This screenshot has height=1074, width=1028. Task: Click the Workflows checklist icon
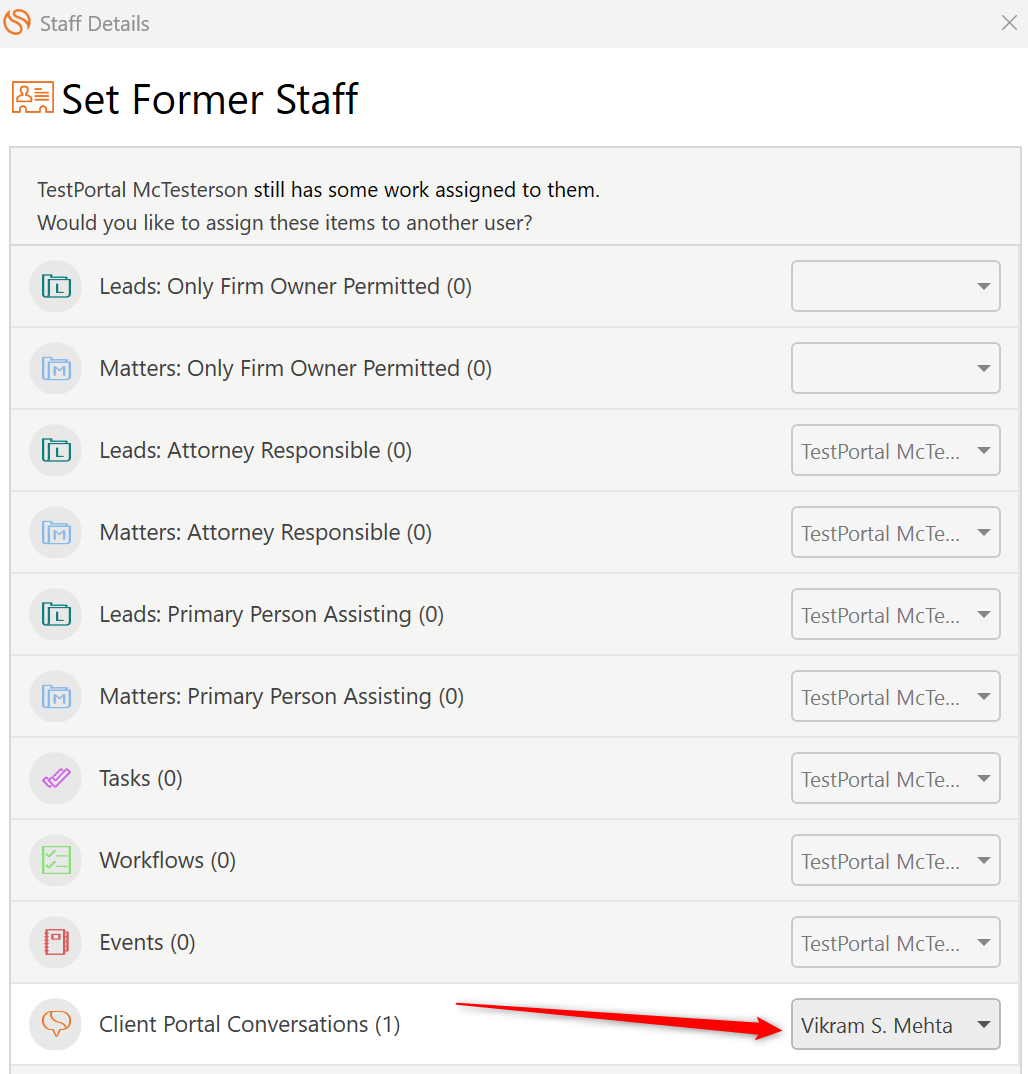point(56,861)
